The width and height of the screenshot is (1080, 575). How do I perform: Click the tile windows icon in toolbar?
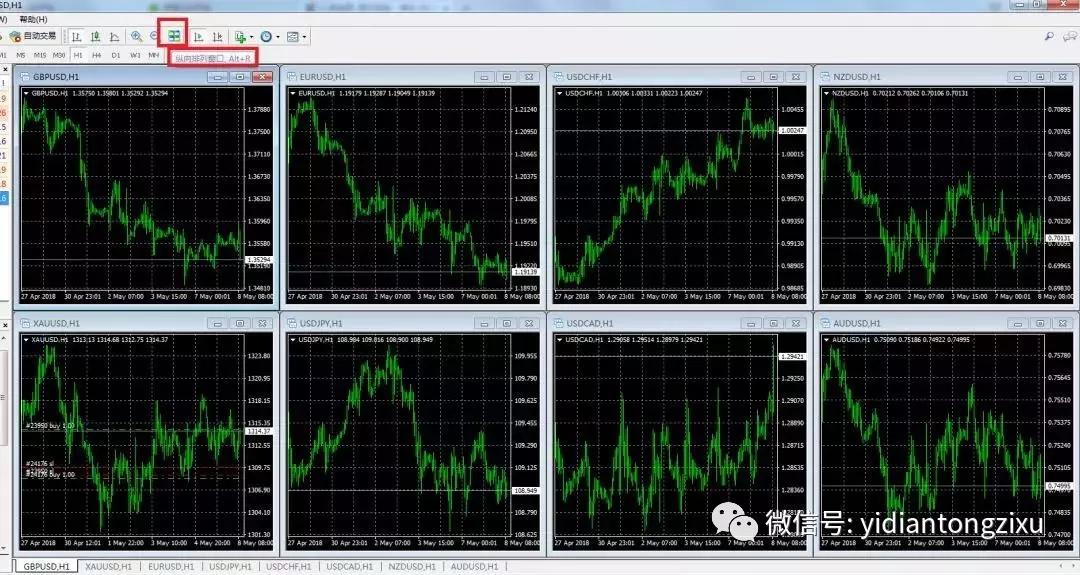[174, 36]
